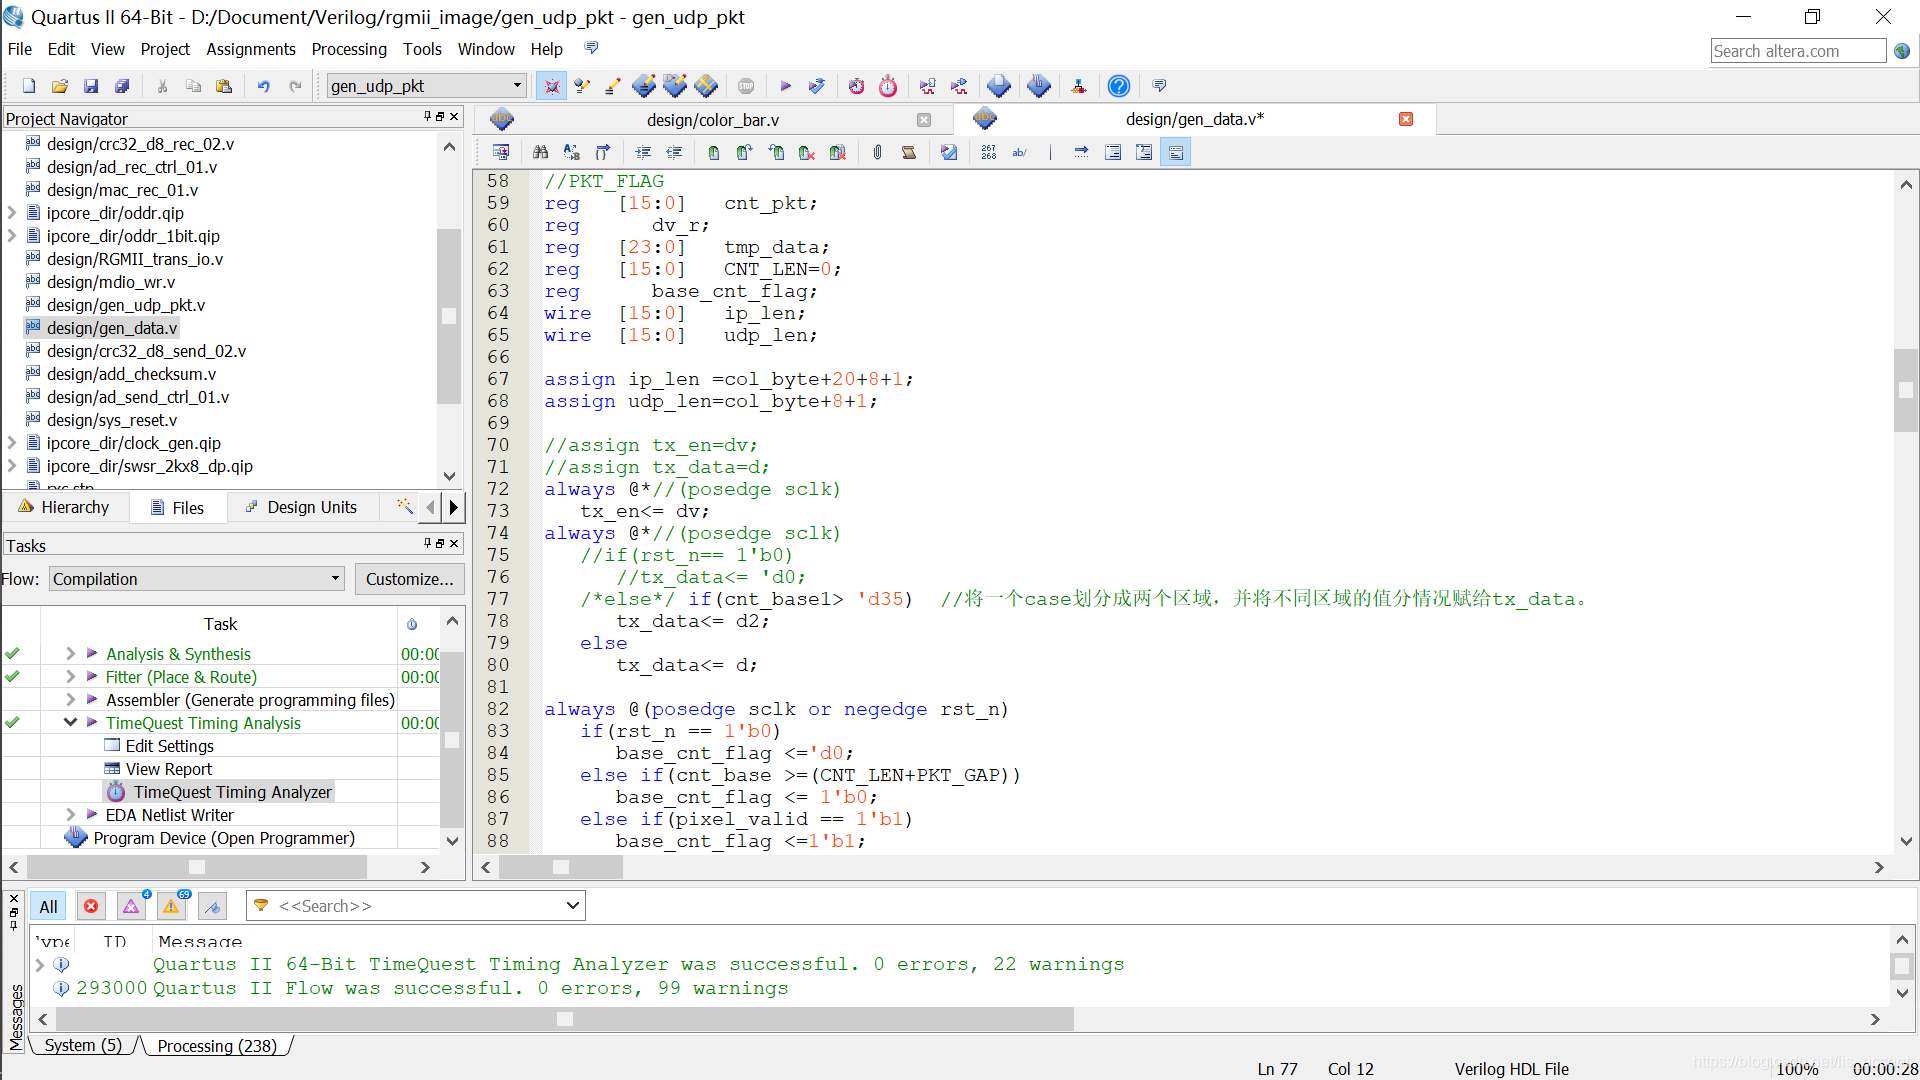Click the code editor horizontal scrollbar thumb
This screenshot has width=1920, height=1080.
(561, 867)
